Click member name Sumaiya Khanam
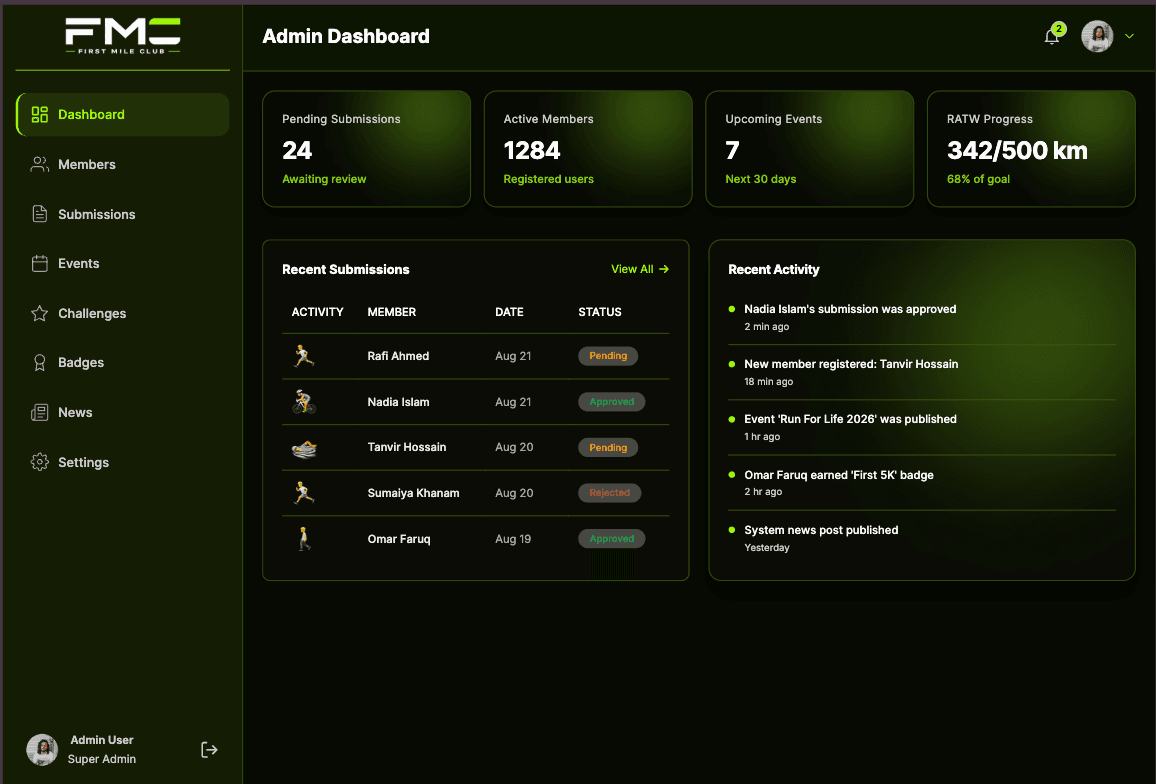Screen dimensions: 1156x784 tap(414, 493)
